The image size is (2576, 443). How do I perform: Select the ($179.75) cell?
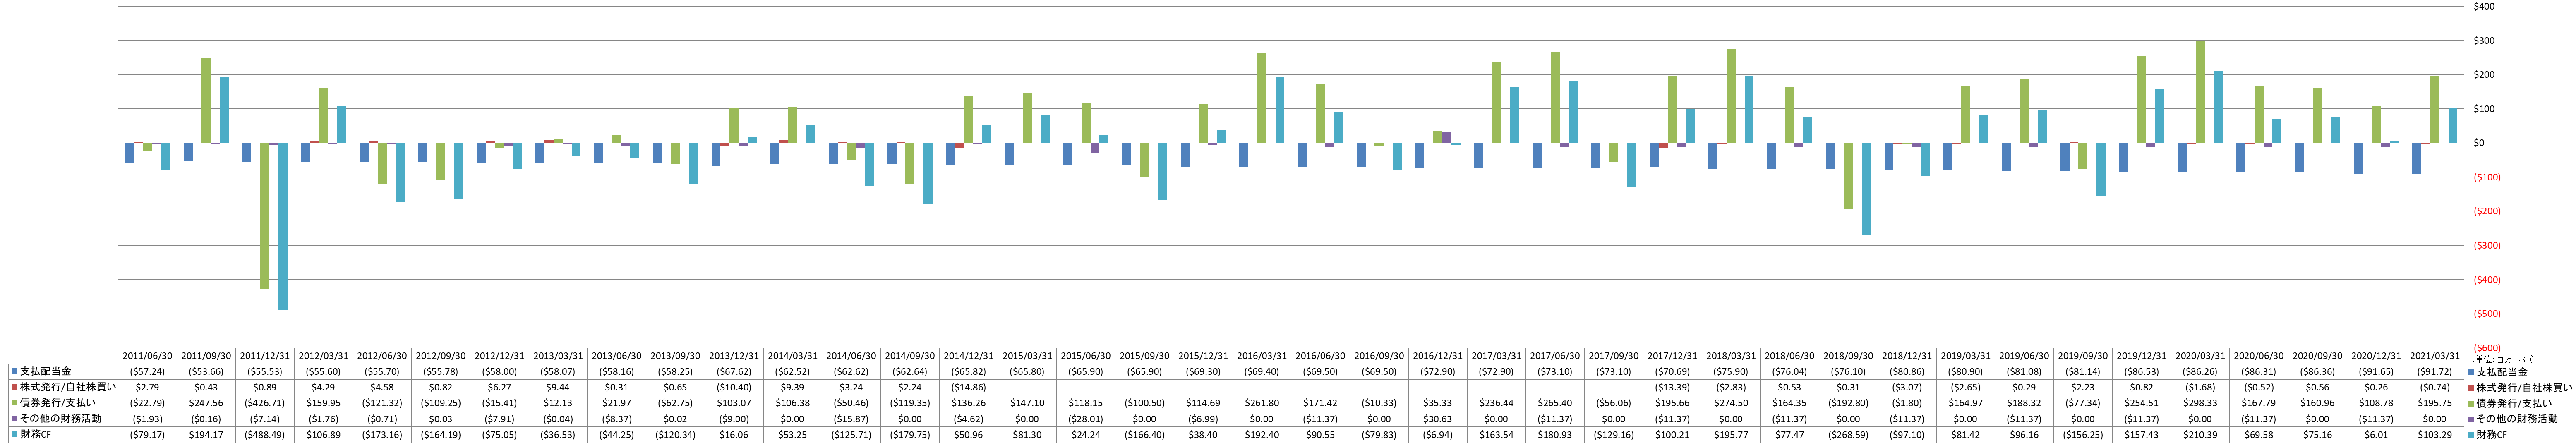tap(910, 435)
